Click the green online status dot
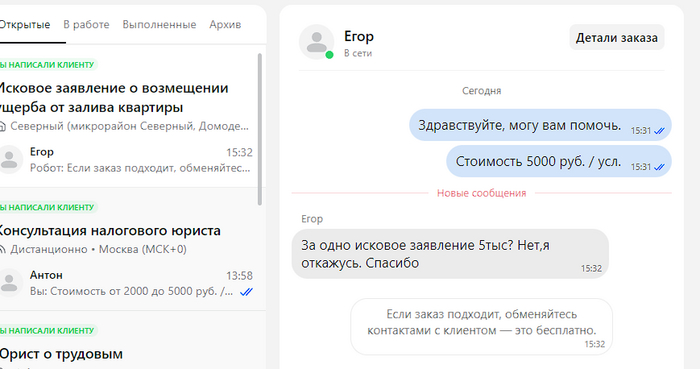 tap(329, 55)
